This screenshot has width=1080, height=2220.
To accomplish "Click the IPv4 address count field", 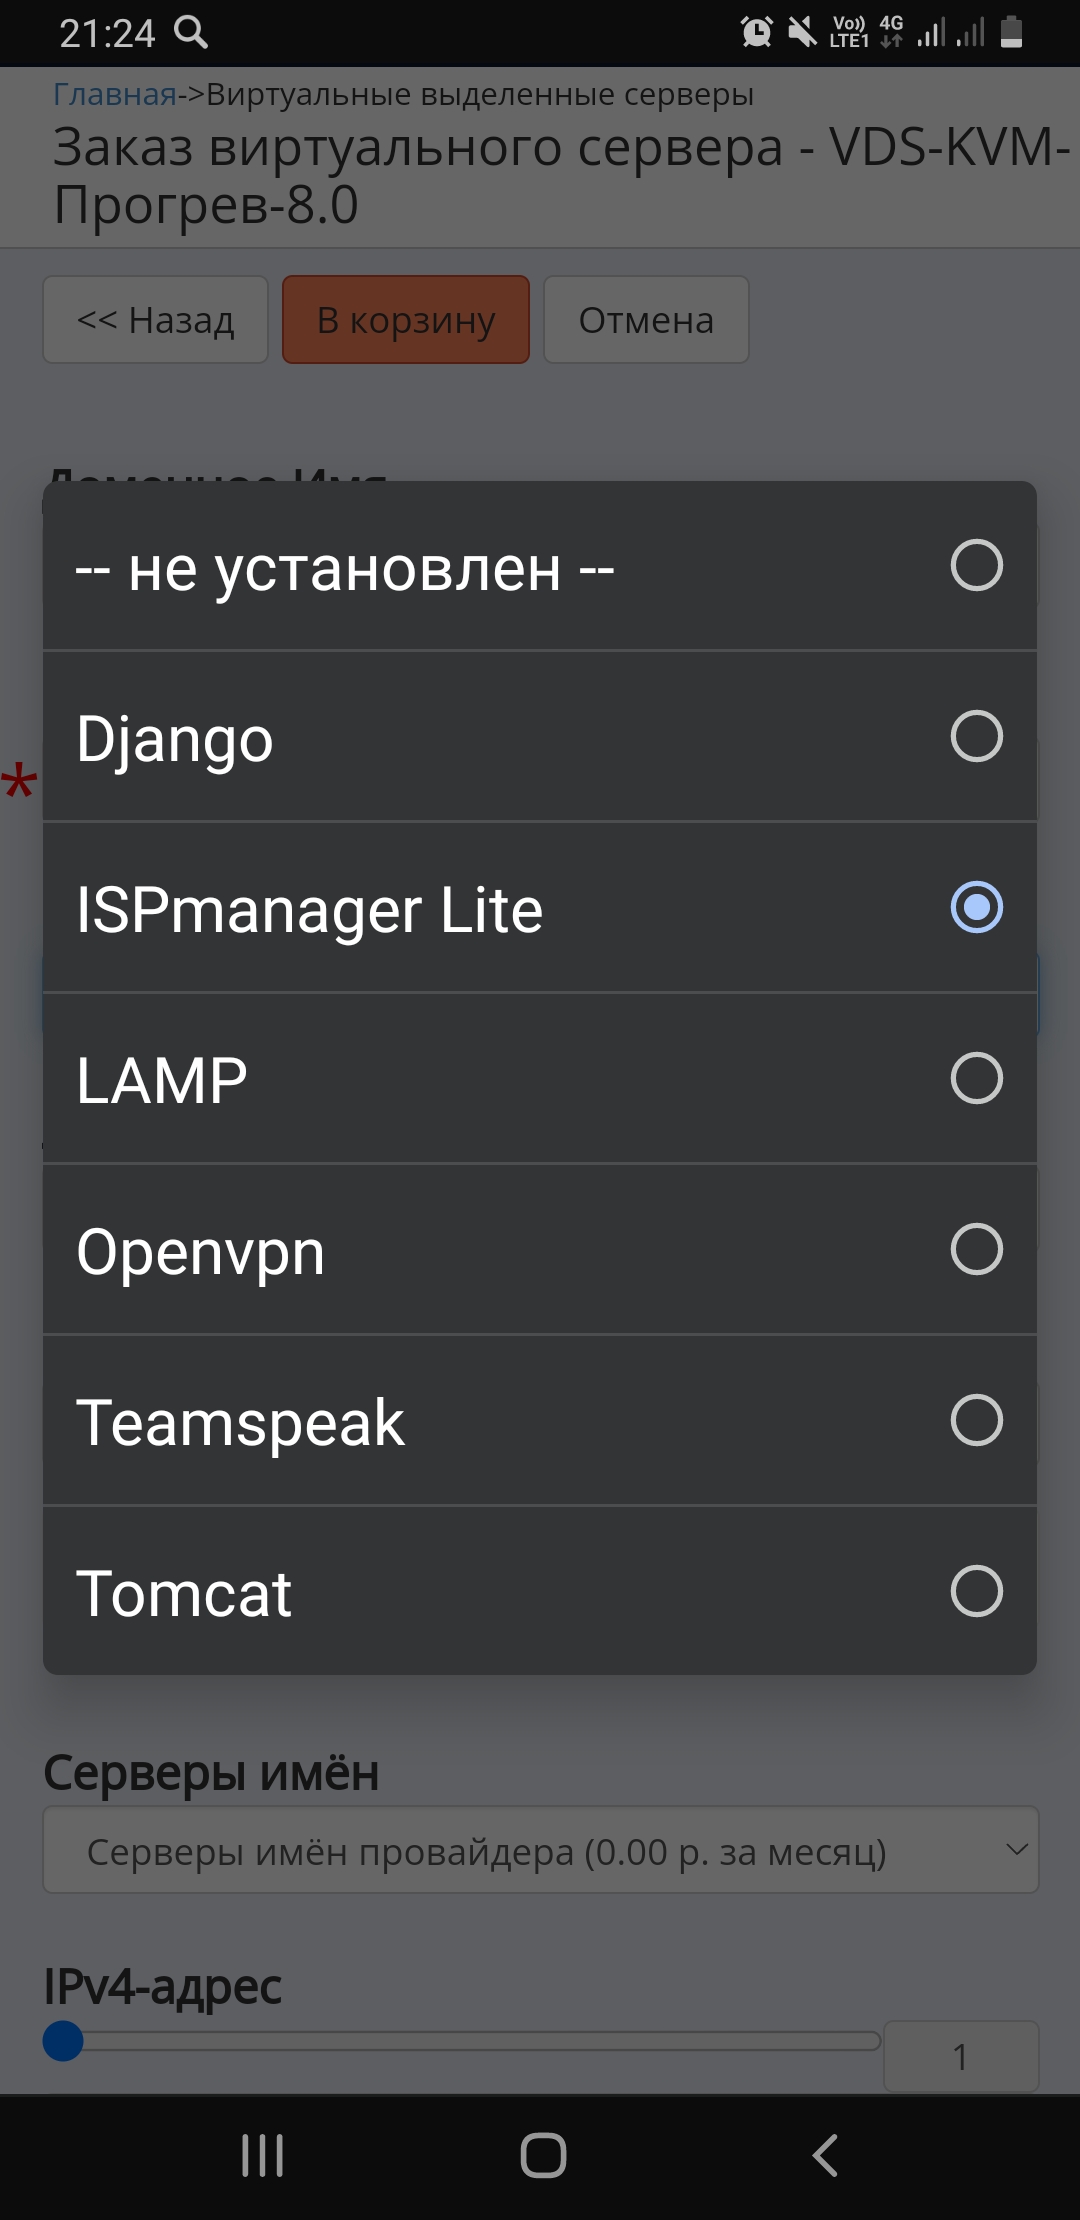I will click(x=960, y=2056).
